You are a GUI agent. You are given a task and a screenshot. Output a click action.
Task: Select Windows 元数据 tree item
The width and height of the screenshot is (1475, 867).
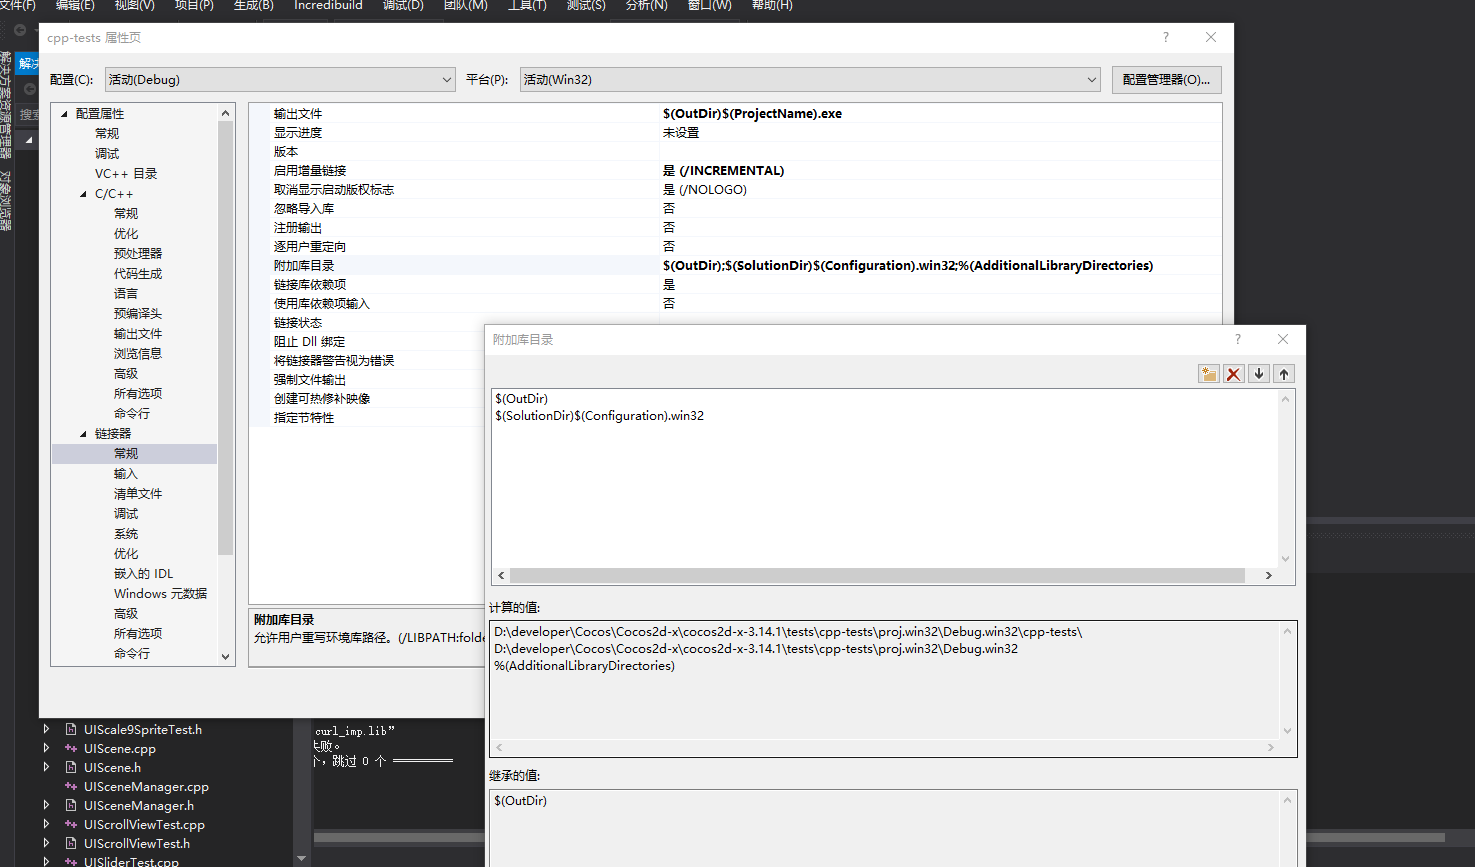[161, 594]
